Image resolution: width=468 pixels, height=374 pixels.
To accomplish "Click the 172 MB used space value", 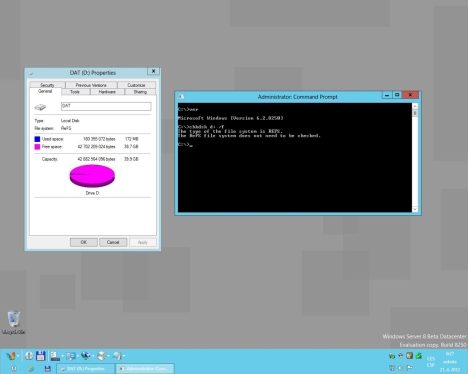I will pos(131,139).
